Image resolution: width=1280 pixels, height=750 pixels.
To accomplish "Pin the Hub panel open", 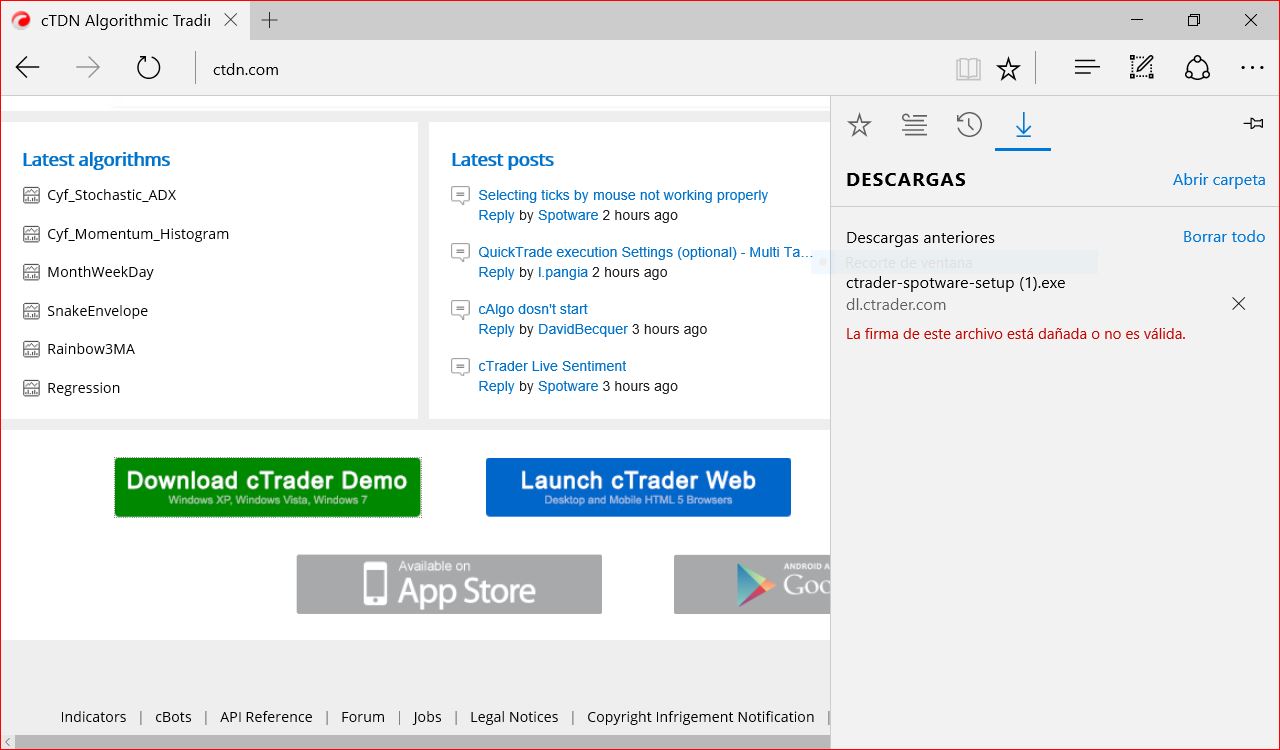I will pos(1253,123).
